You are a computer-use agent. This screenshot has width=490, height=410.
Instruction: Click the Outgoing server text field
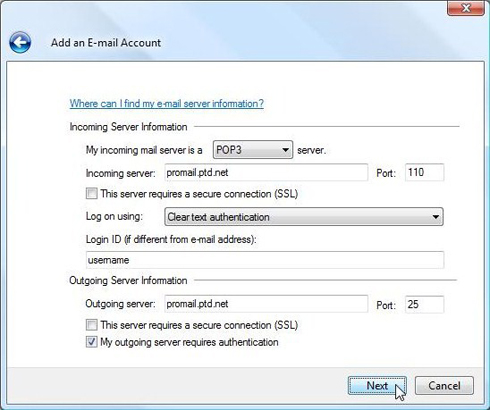pyautogui.click(x=266, y=304)
